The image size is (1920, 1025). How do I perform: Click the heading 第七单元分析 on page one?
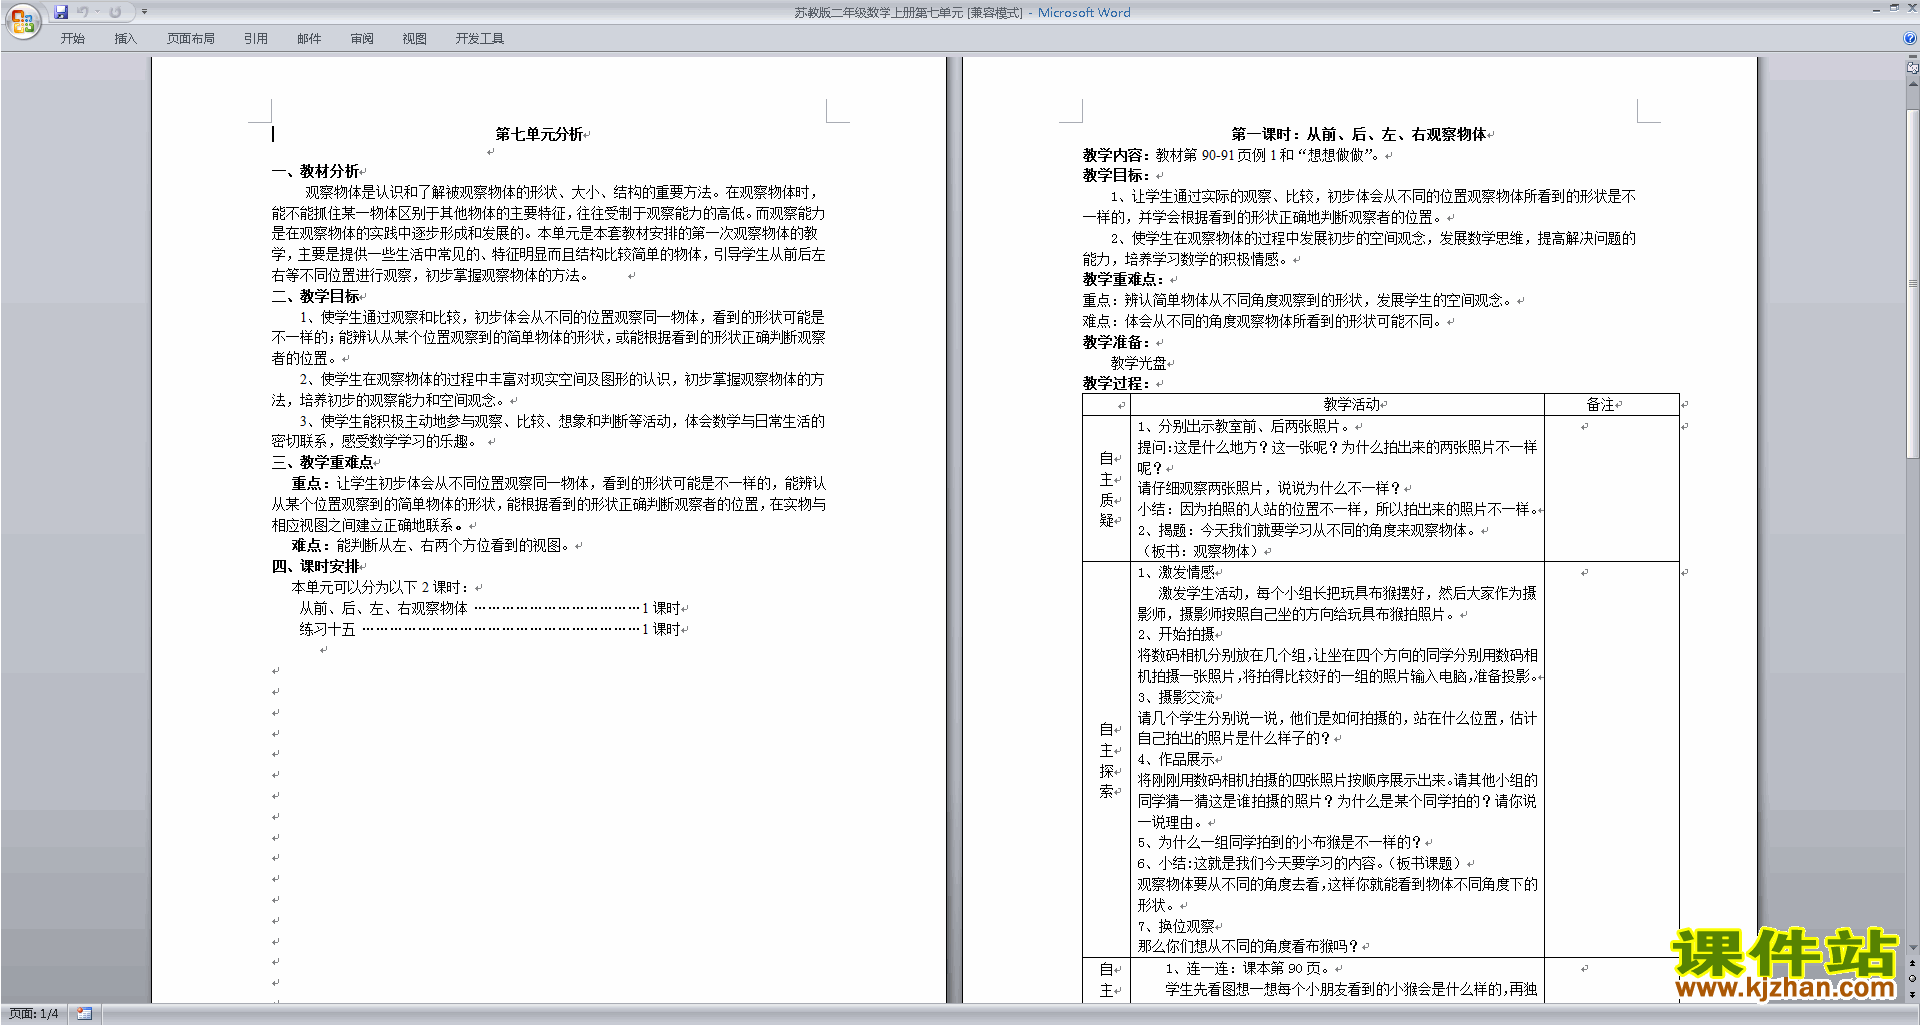pyautogui.click(x=539, y=134)
